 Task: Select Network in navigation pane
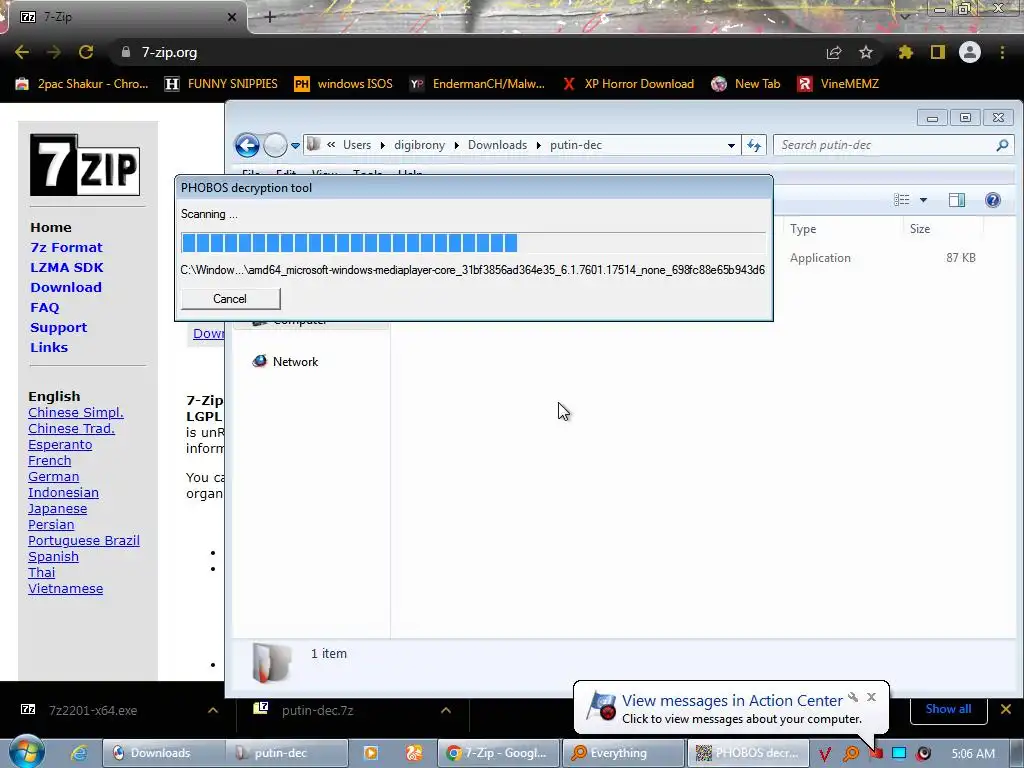coord(285,361)
